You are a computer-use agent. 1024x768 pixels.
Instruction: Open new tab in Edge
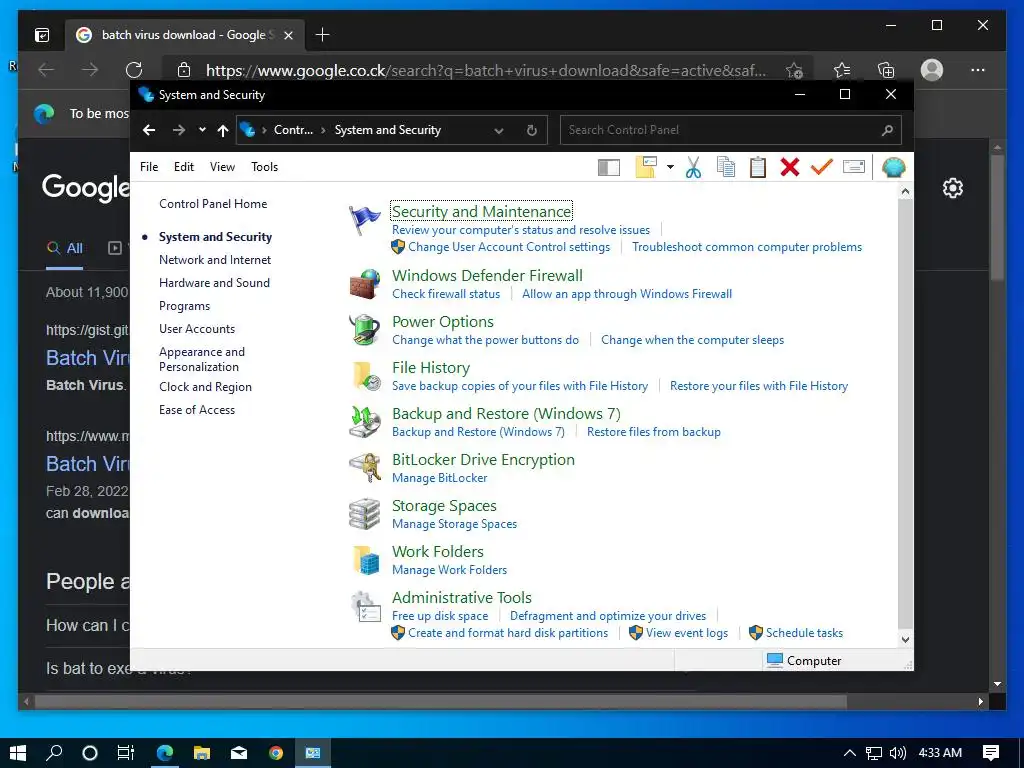pos(322,35)
